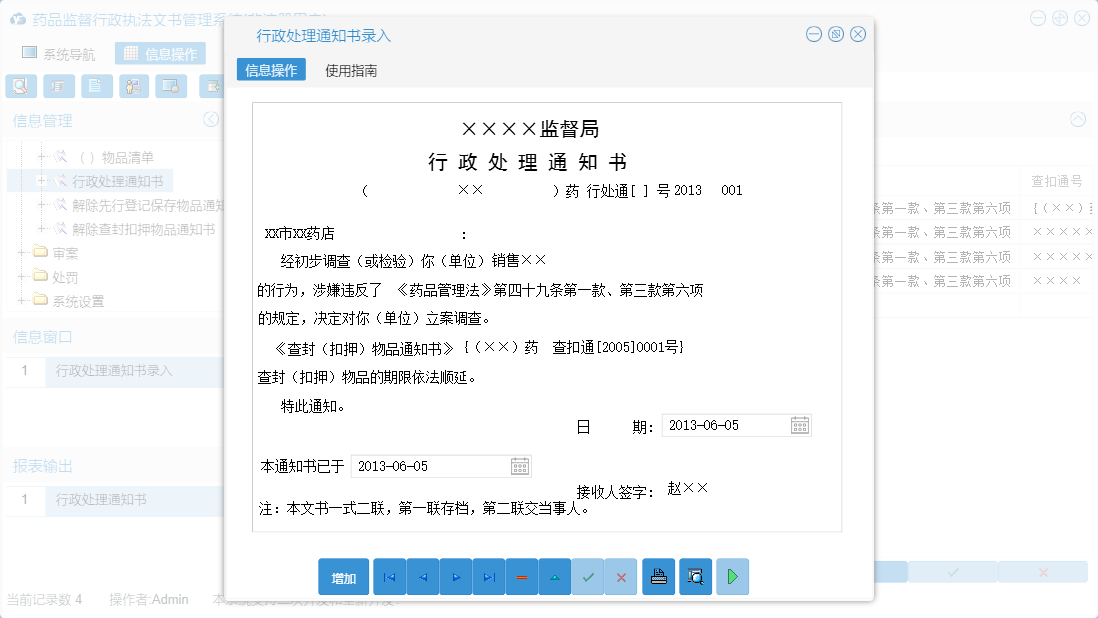Go to the next record using the arrow icon
The image size is (1098, 618).
[x=455, y=577]
